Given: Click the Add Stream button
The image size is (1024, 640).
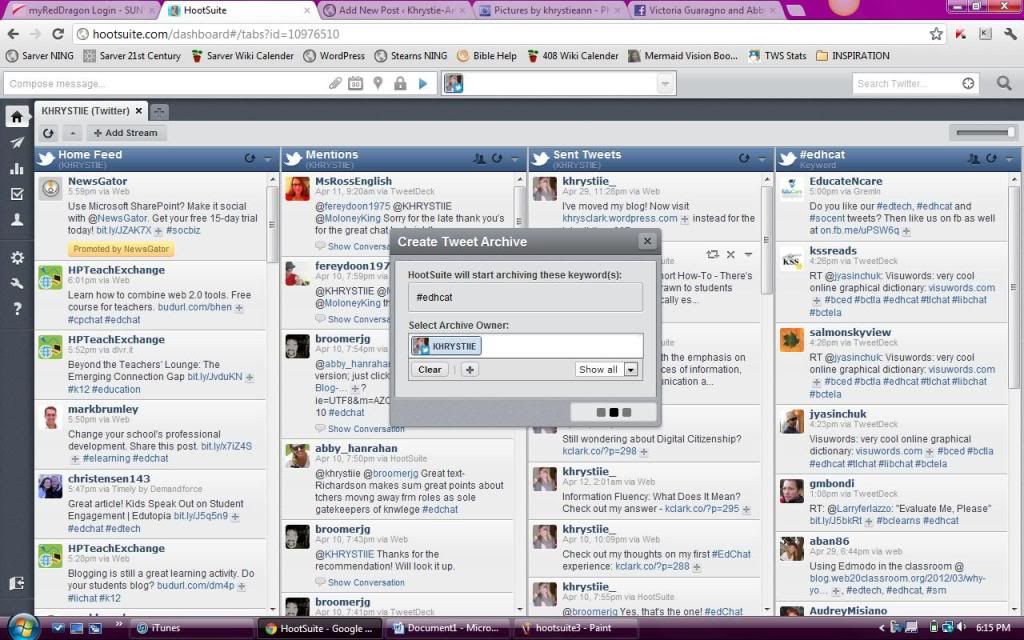Looking at the screenshot, I should 125,133.
